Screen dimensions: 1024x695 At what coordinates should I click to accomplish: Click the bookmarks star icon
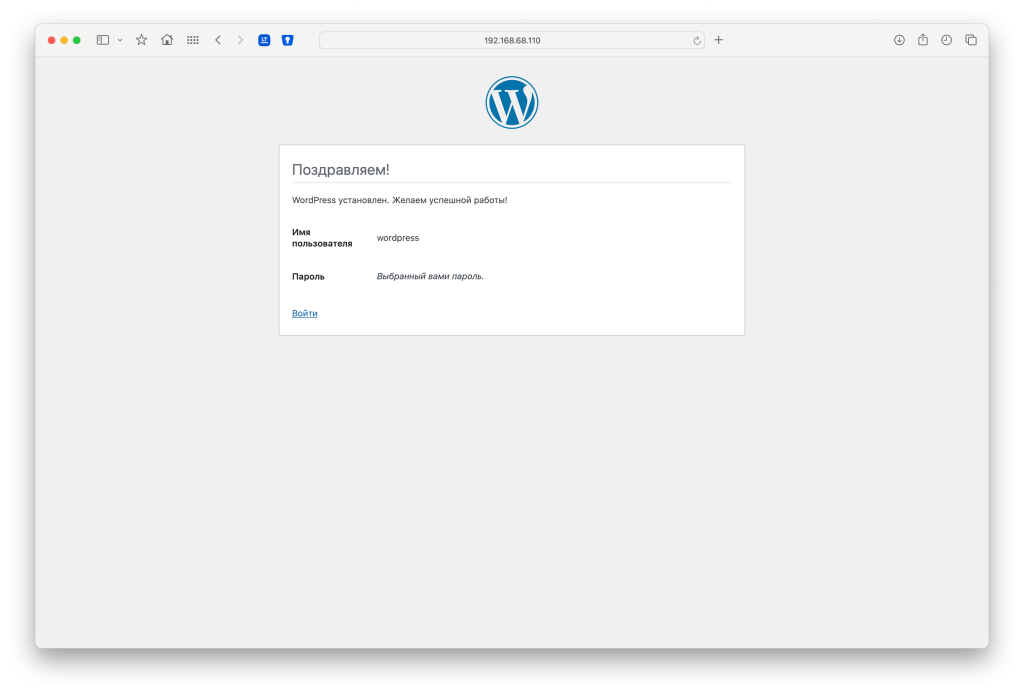coord(141,40)
